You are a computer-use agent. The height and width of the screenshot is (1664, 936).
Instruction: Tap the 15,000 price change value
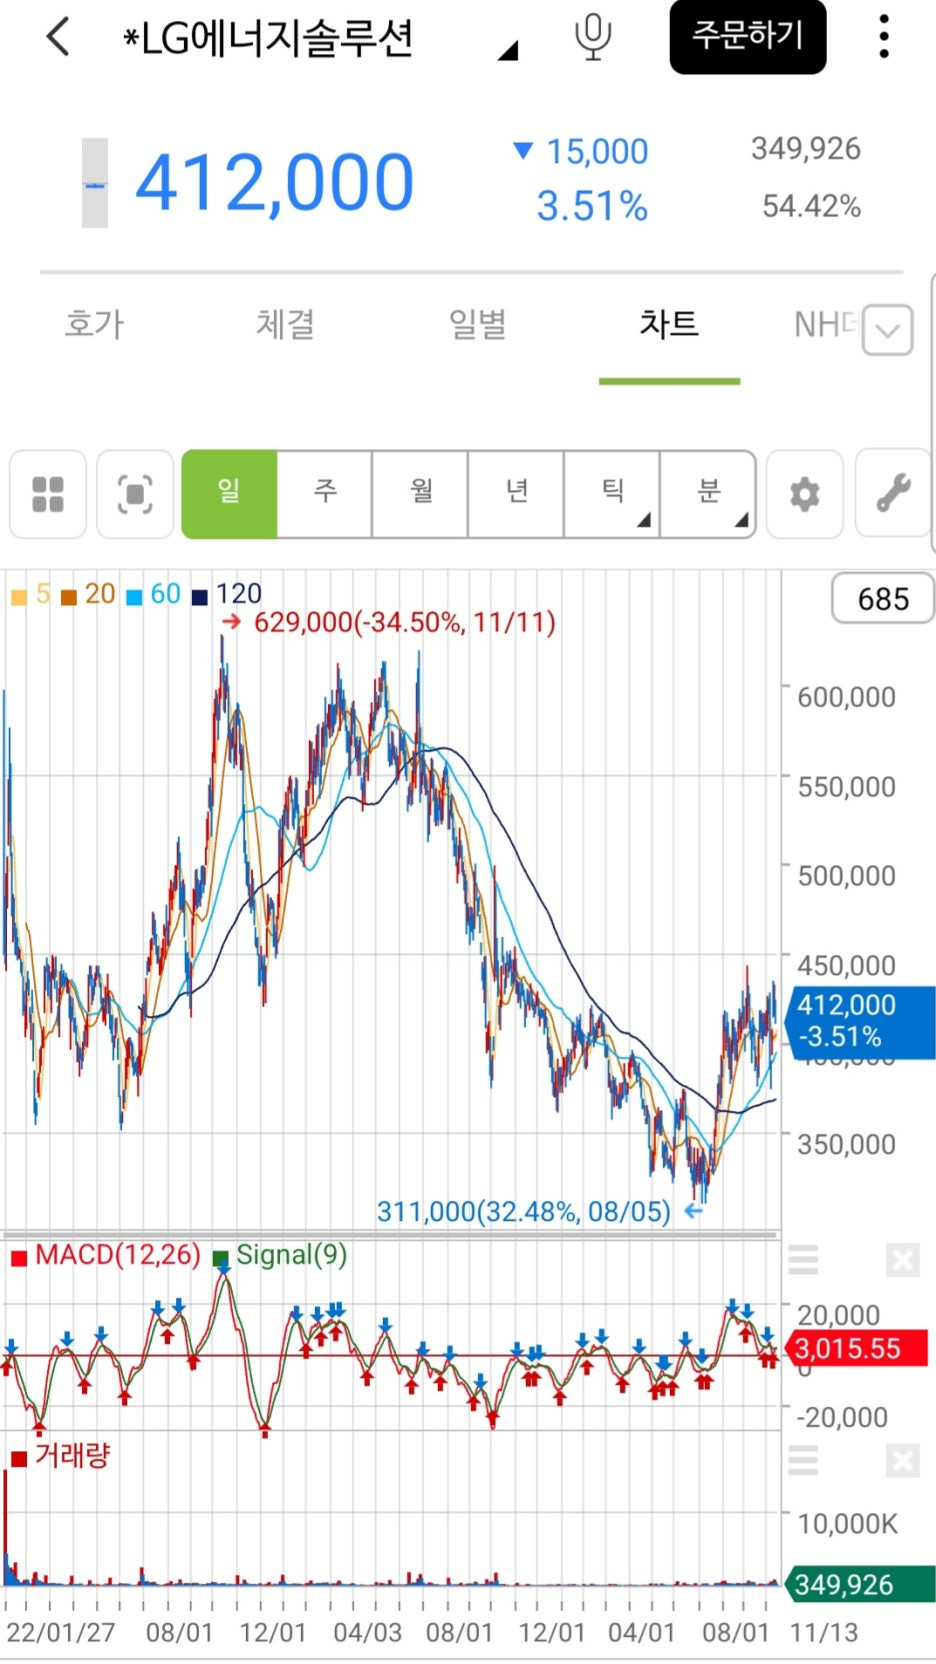click(597, 152)
